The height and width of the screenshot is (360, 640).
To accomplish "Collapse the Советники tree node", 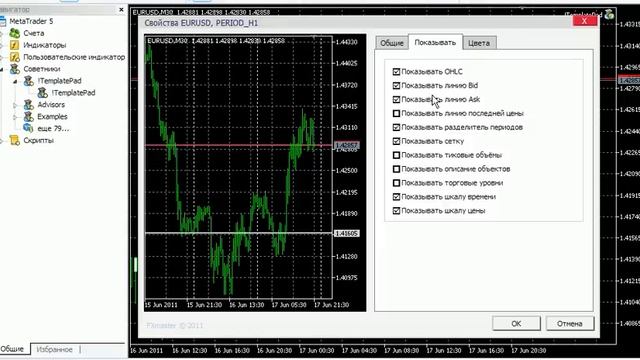I will tap(1, 69).
